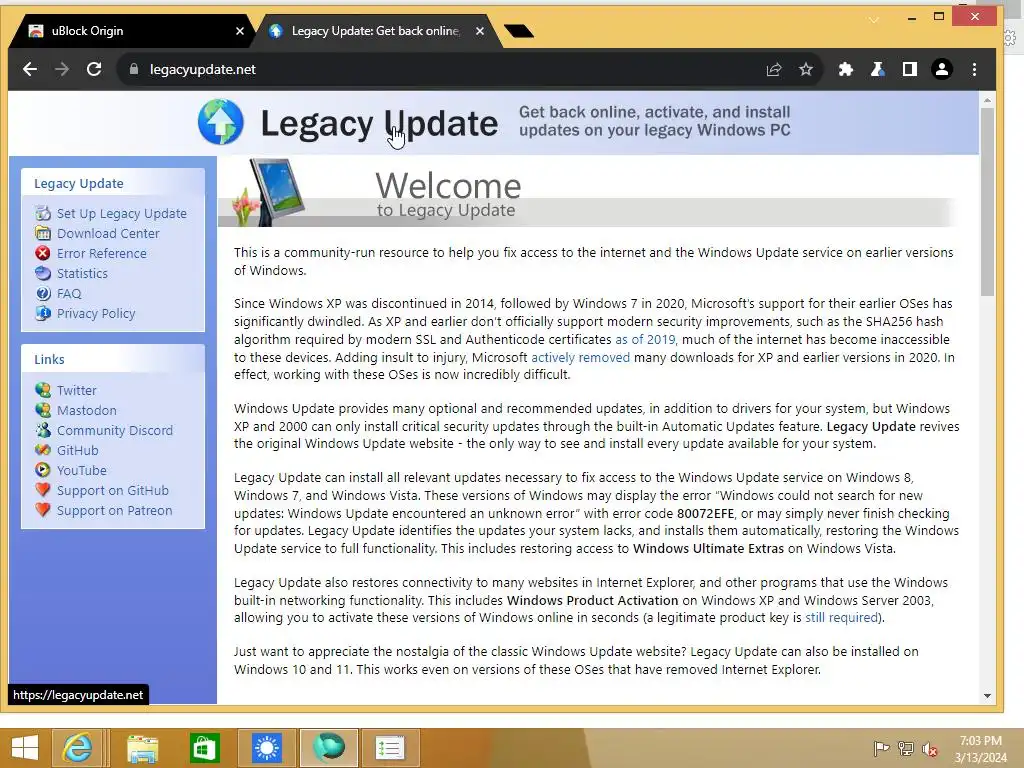Image resolution: width=1024 pixels, height=768 pixels.
Task: Click the Support on GitHub heart icon
Action: point(43,490)
